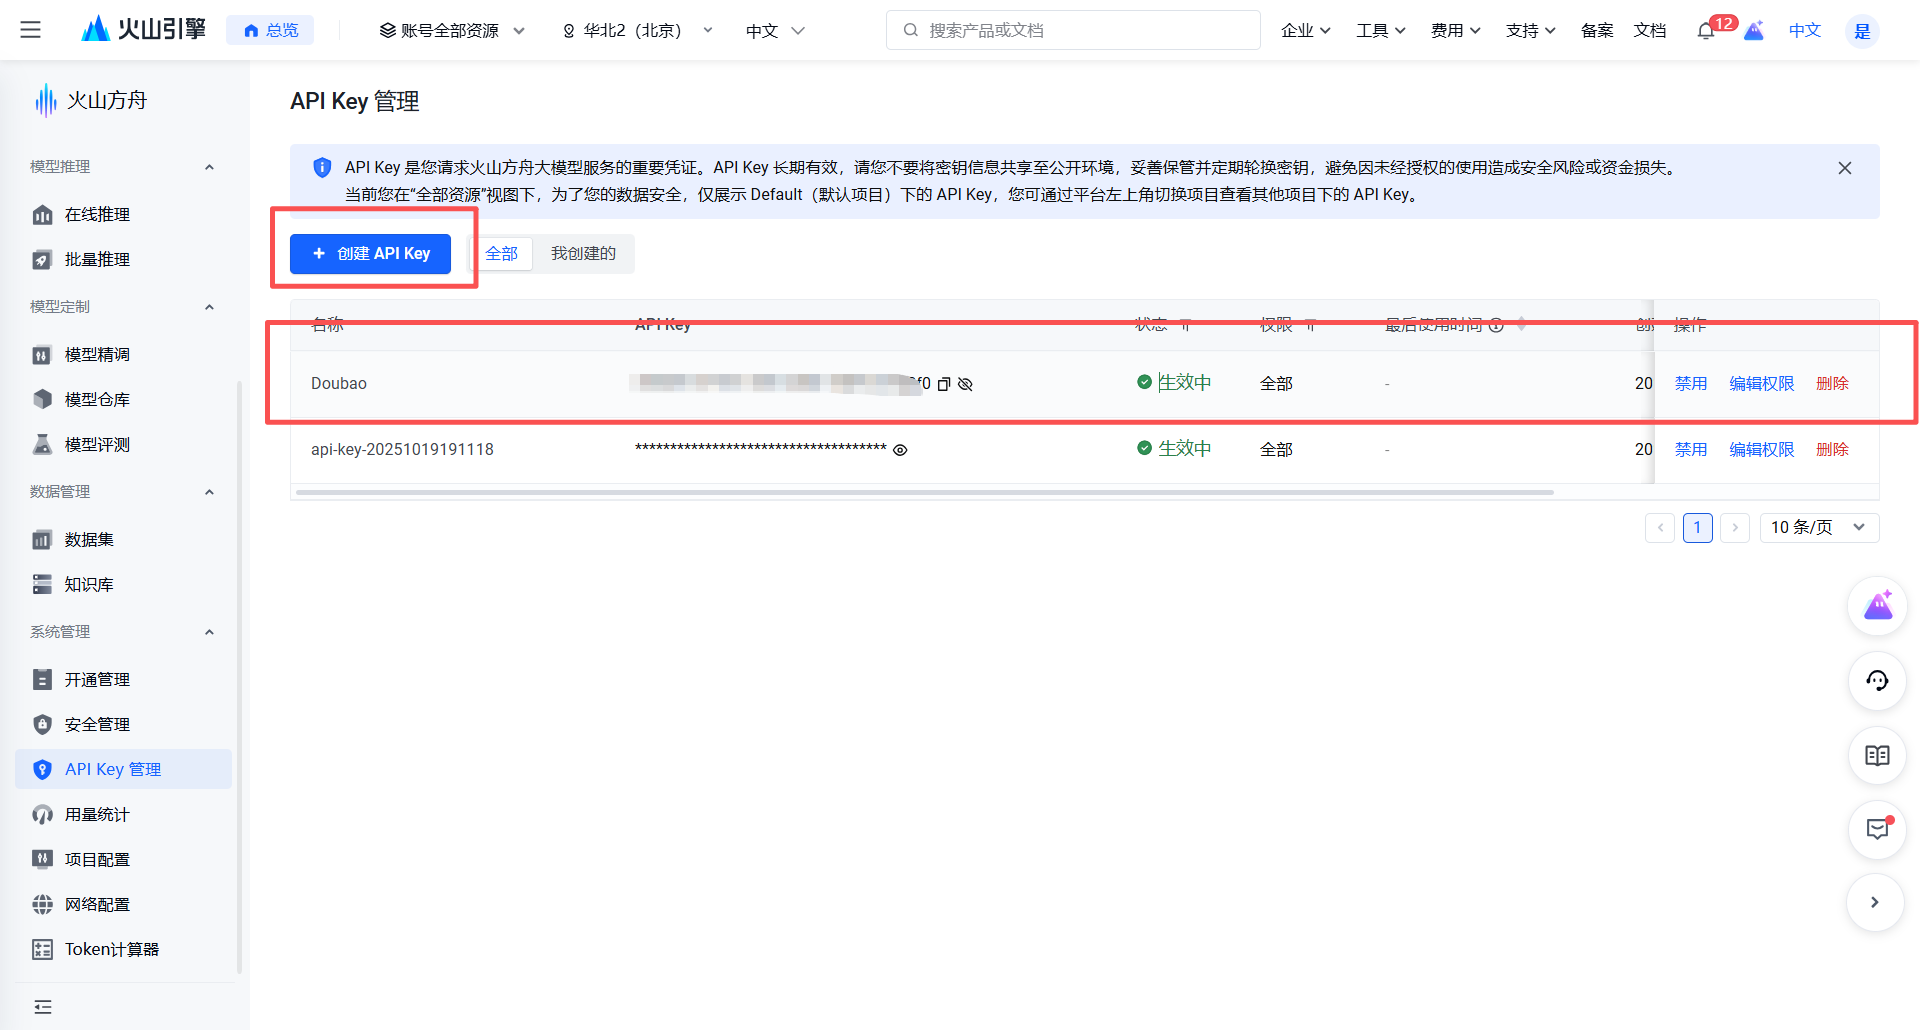Collapse the 模型定制 sidebar section

click(209, 307)
